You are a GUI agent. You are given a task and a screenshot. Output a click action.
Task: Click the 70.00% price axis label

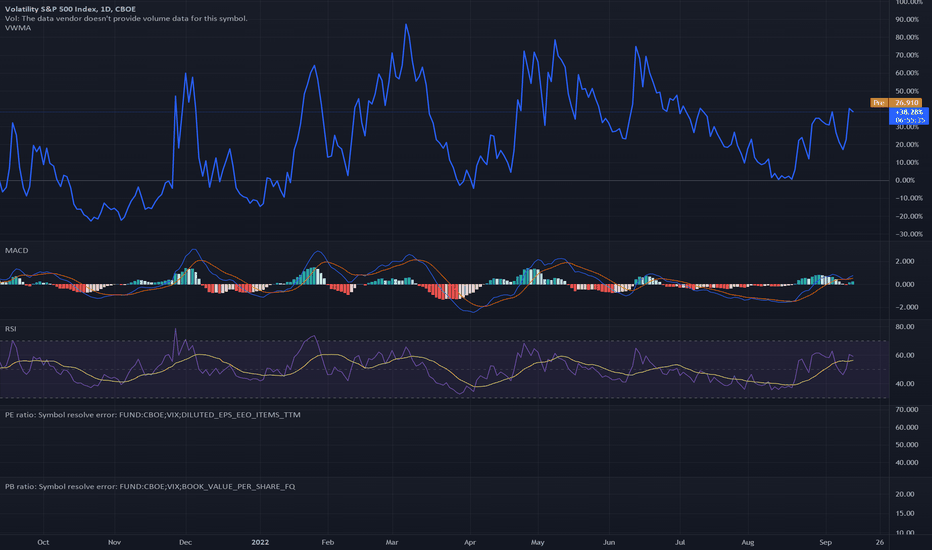907,55
